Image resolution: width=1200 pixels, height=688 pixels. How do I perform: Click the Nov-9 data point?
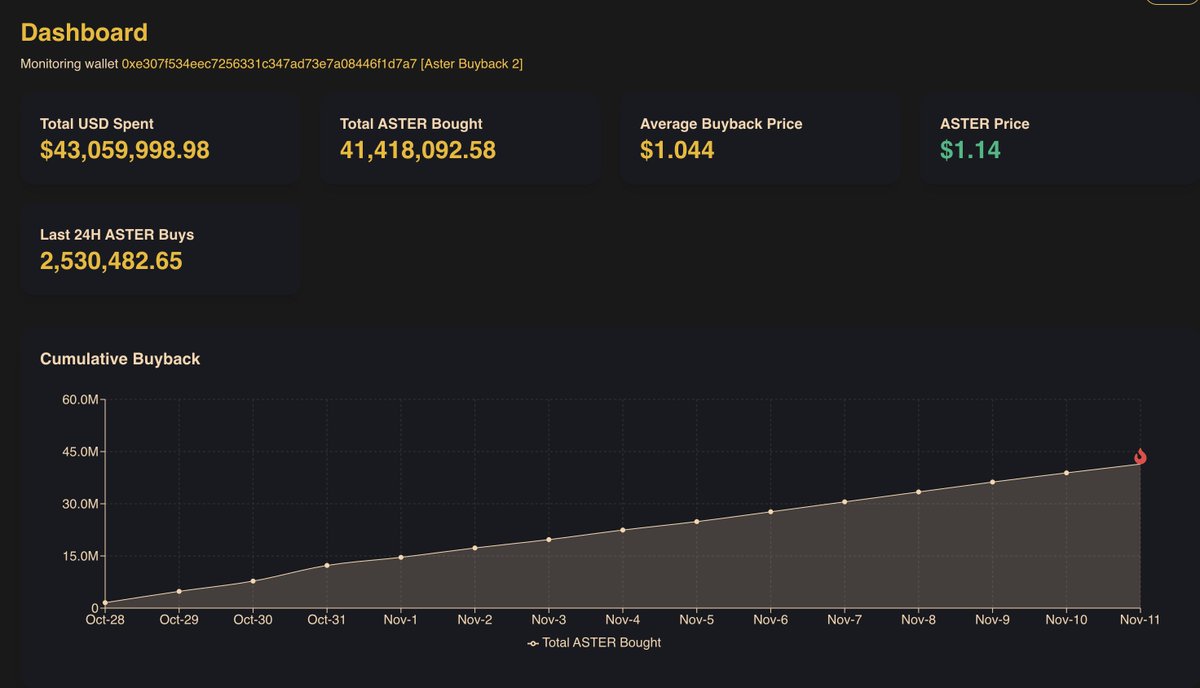click(x=993, y=481)
